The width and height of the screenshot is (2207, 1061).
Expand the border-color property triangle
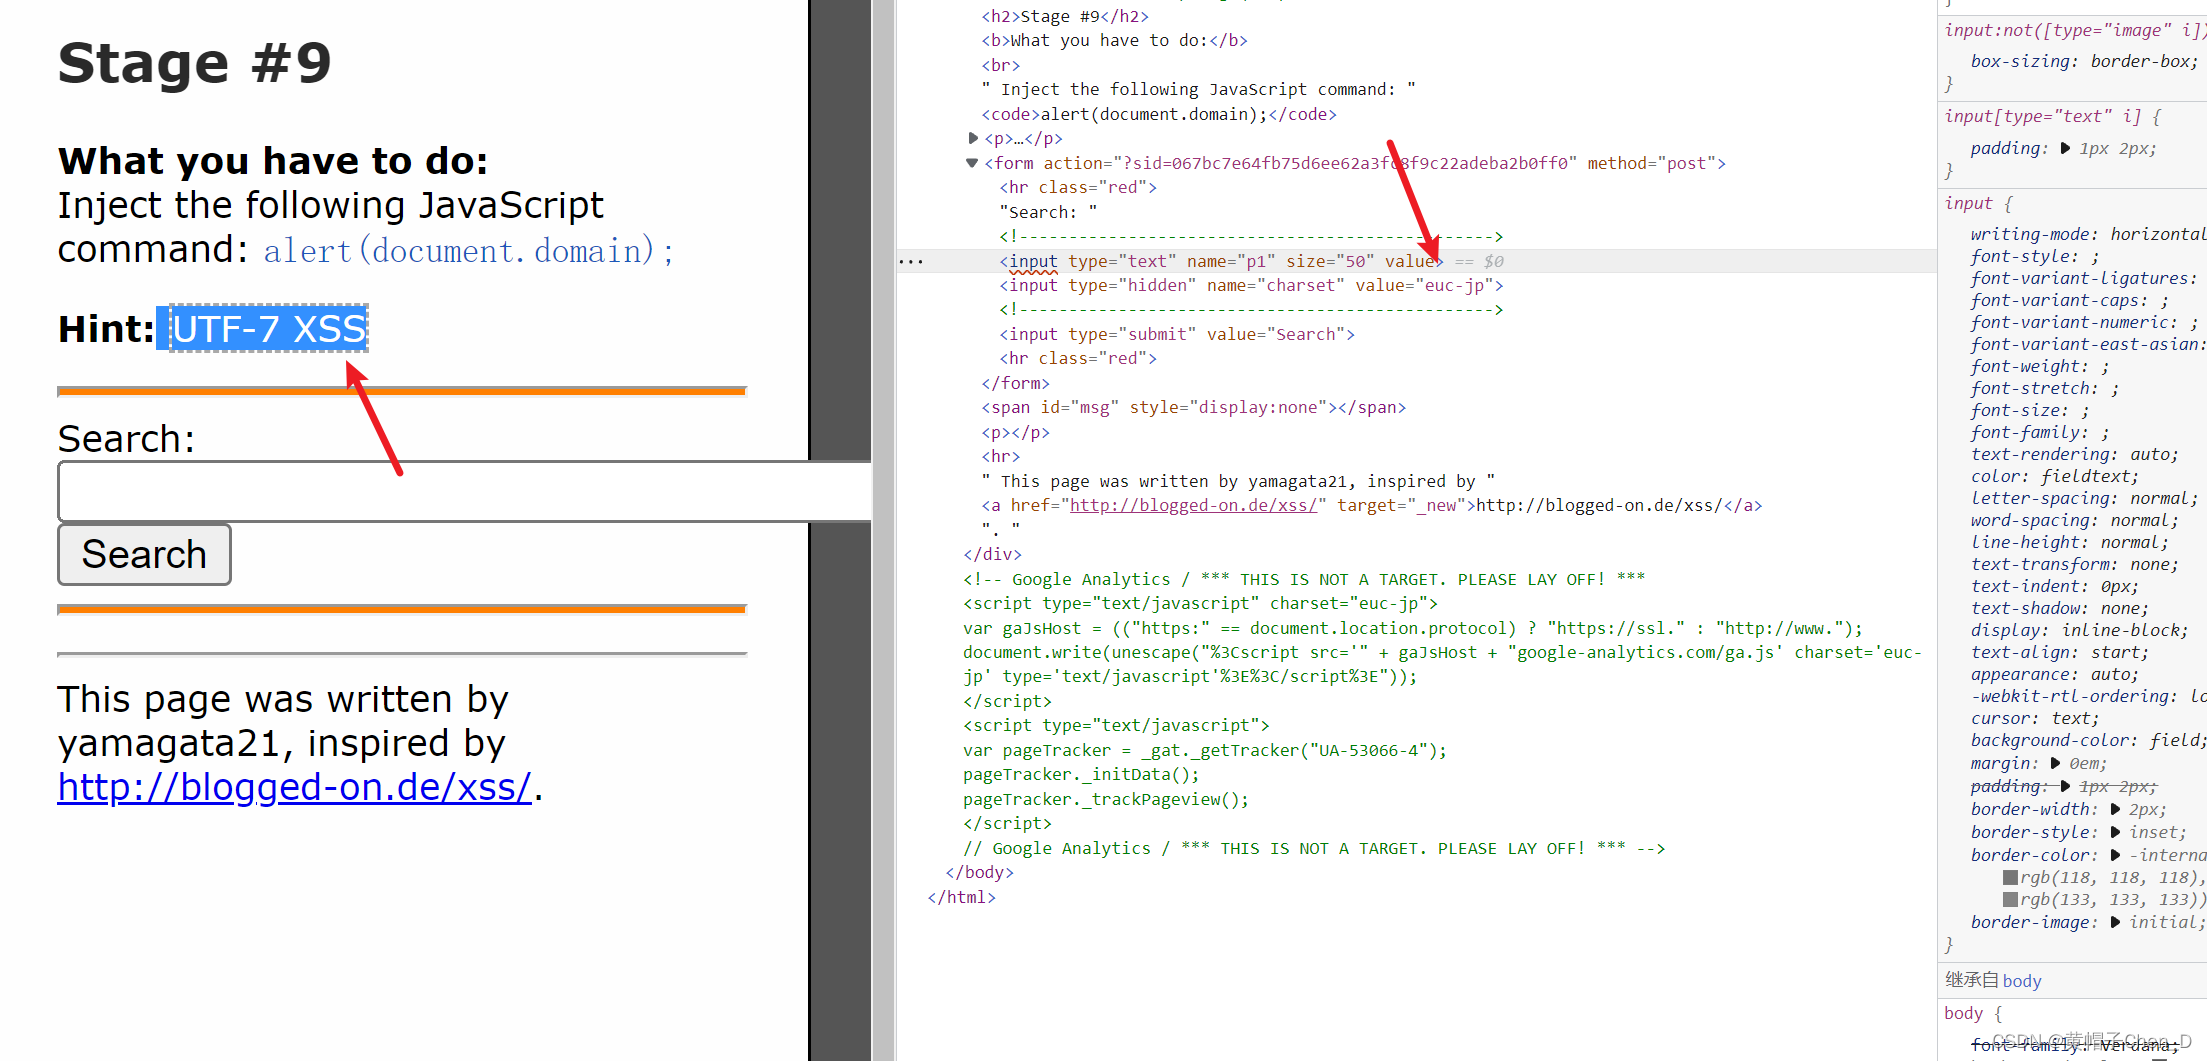coord(2115,856)
